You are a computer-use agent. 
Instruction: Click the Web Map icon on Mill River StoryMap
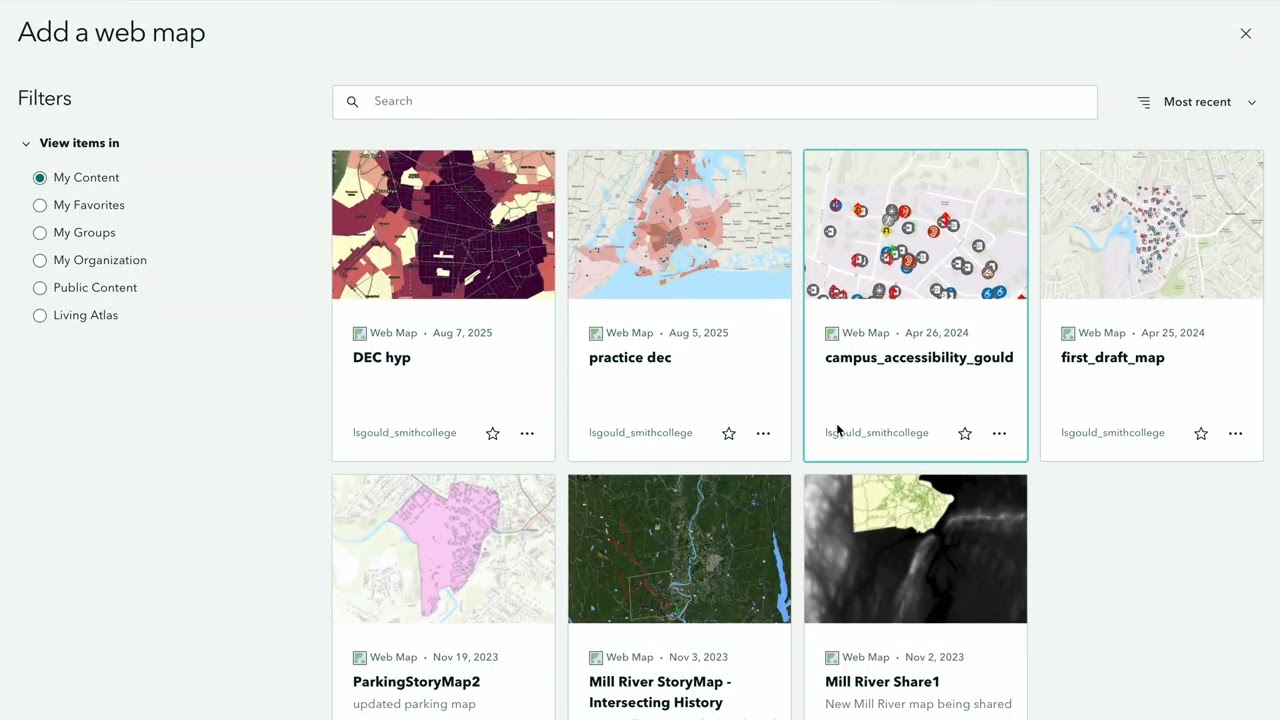click(595, 657)
